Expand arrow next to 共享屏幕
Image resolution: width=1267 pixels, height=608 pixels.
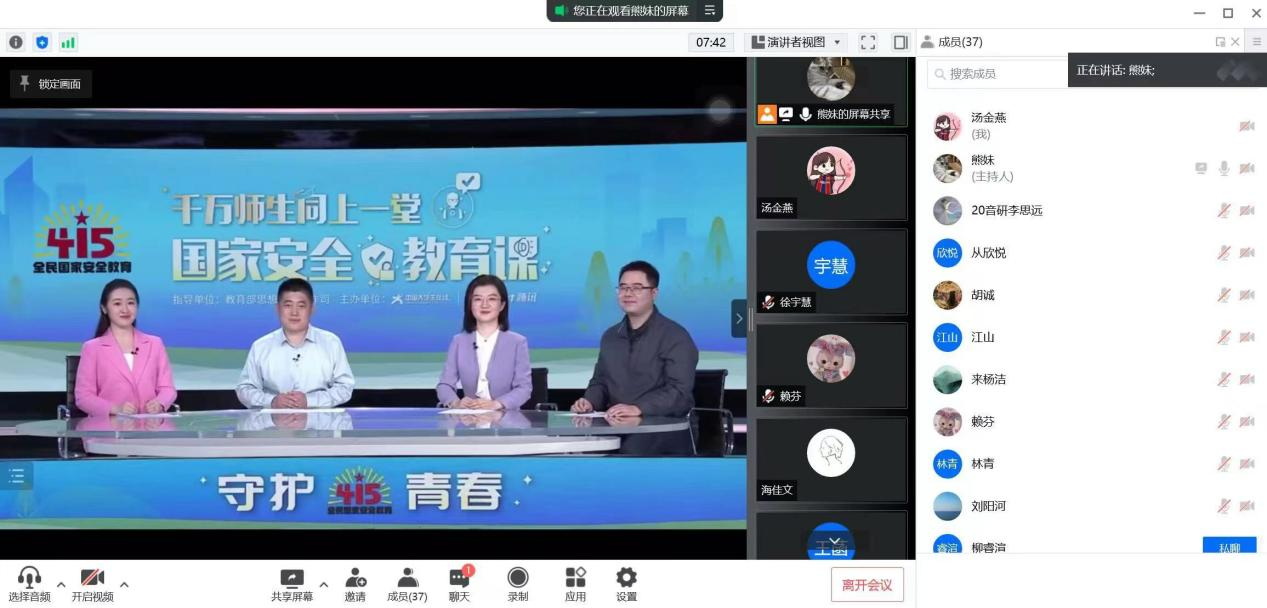click(323, 584)
